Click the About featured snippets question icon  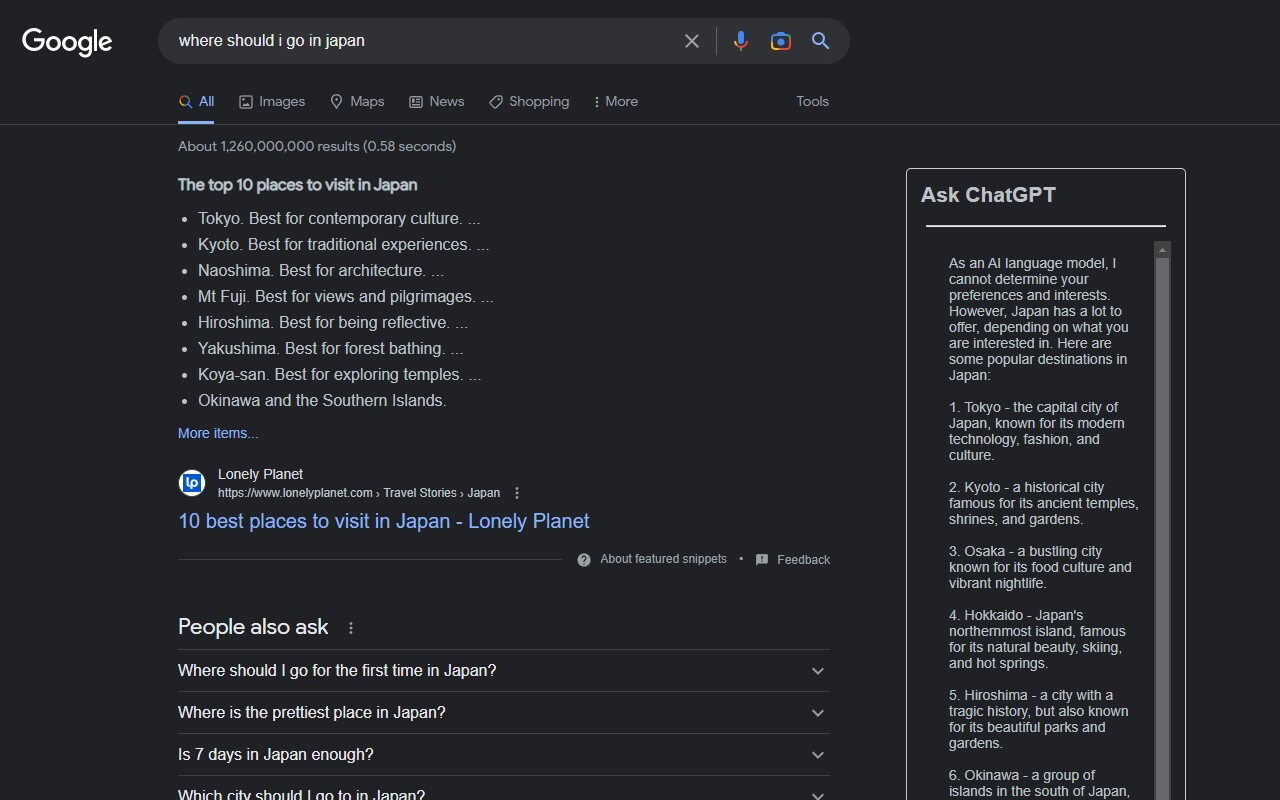click(x=584, y=560)
